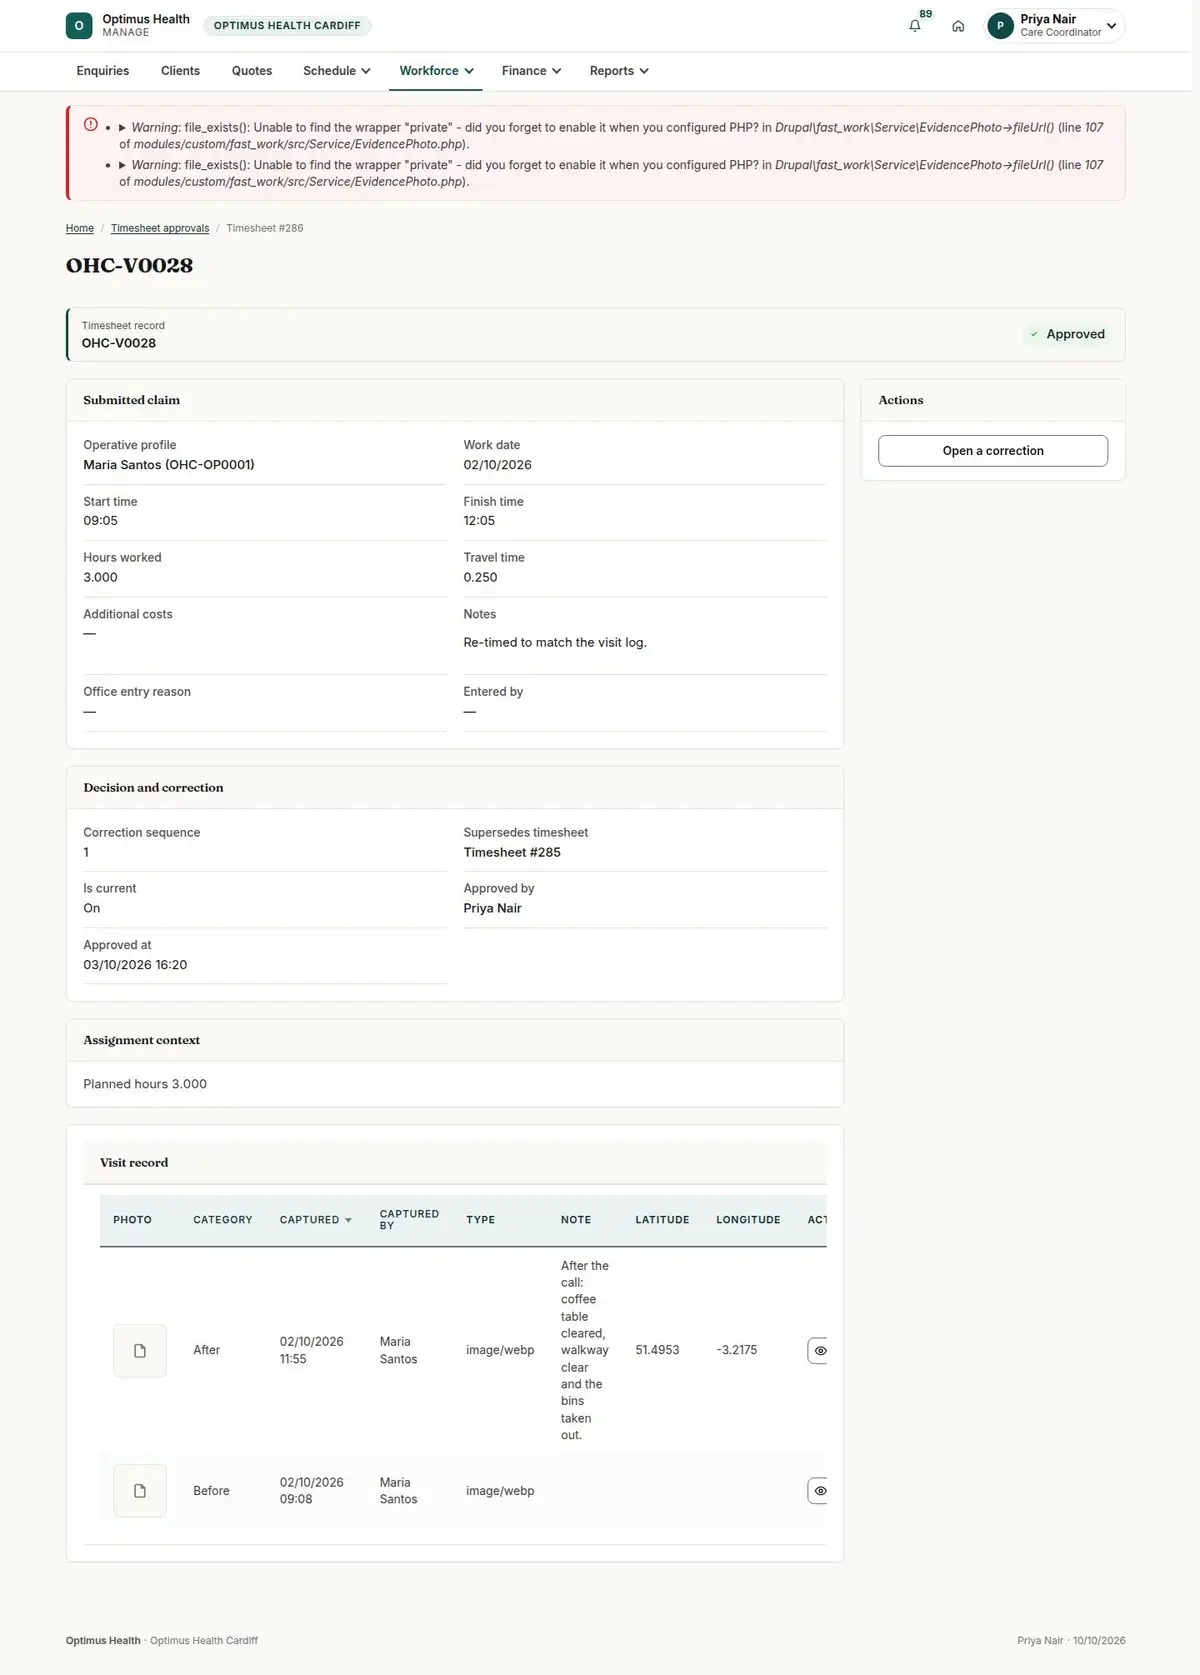Expand the Finance menu
Image resolution: width=1200 pixels, height=1675 pixels.
[531, 71]
